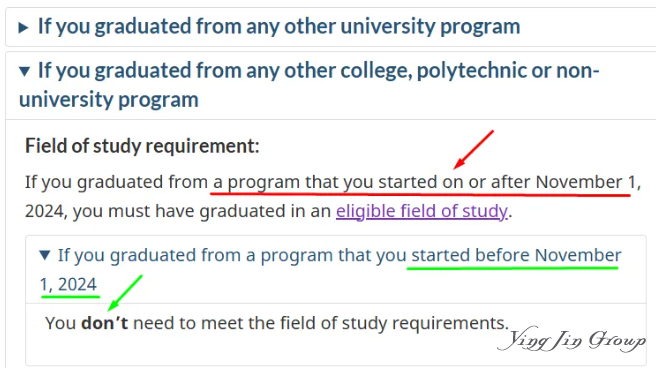Image resolution: width=656 pixels, height=371 pixels.
Task: Click the Ying Jin Group watermark
Action: [572, 339]
